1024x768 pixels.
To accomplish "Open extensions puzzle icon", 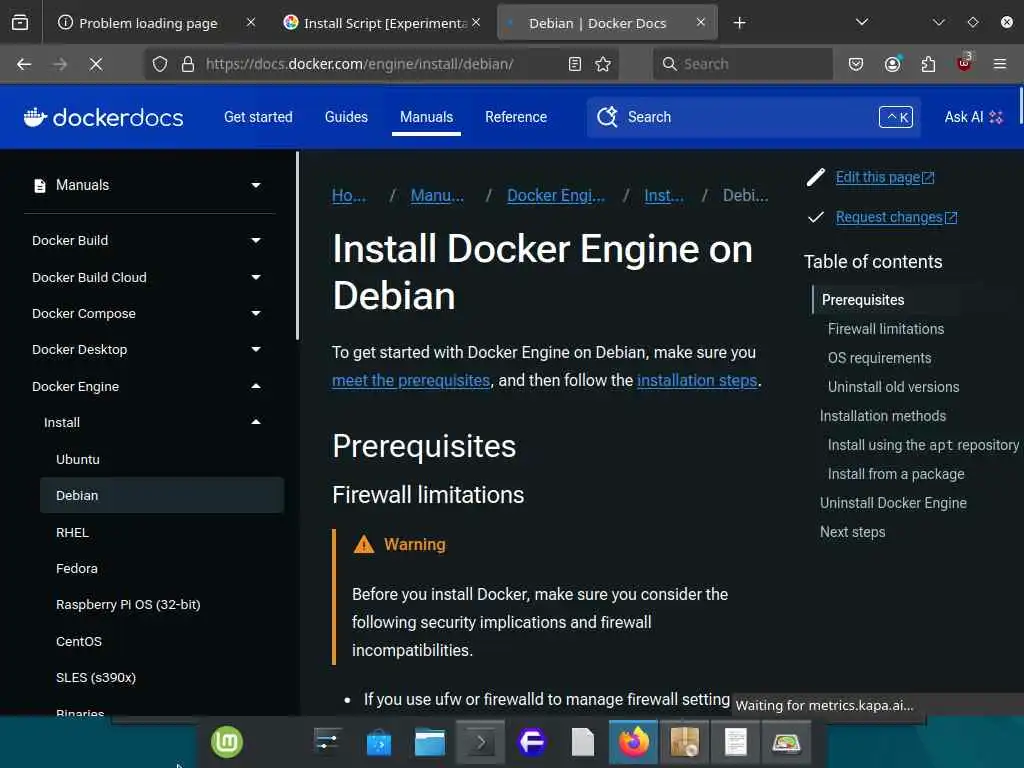I will pyautogui.click(x=928, y=64).
